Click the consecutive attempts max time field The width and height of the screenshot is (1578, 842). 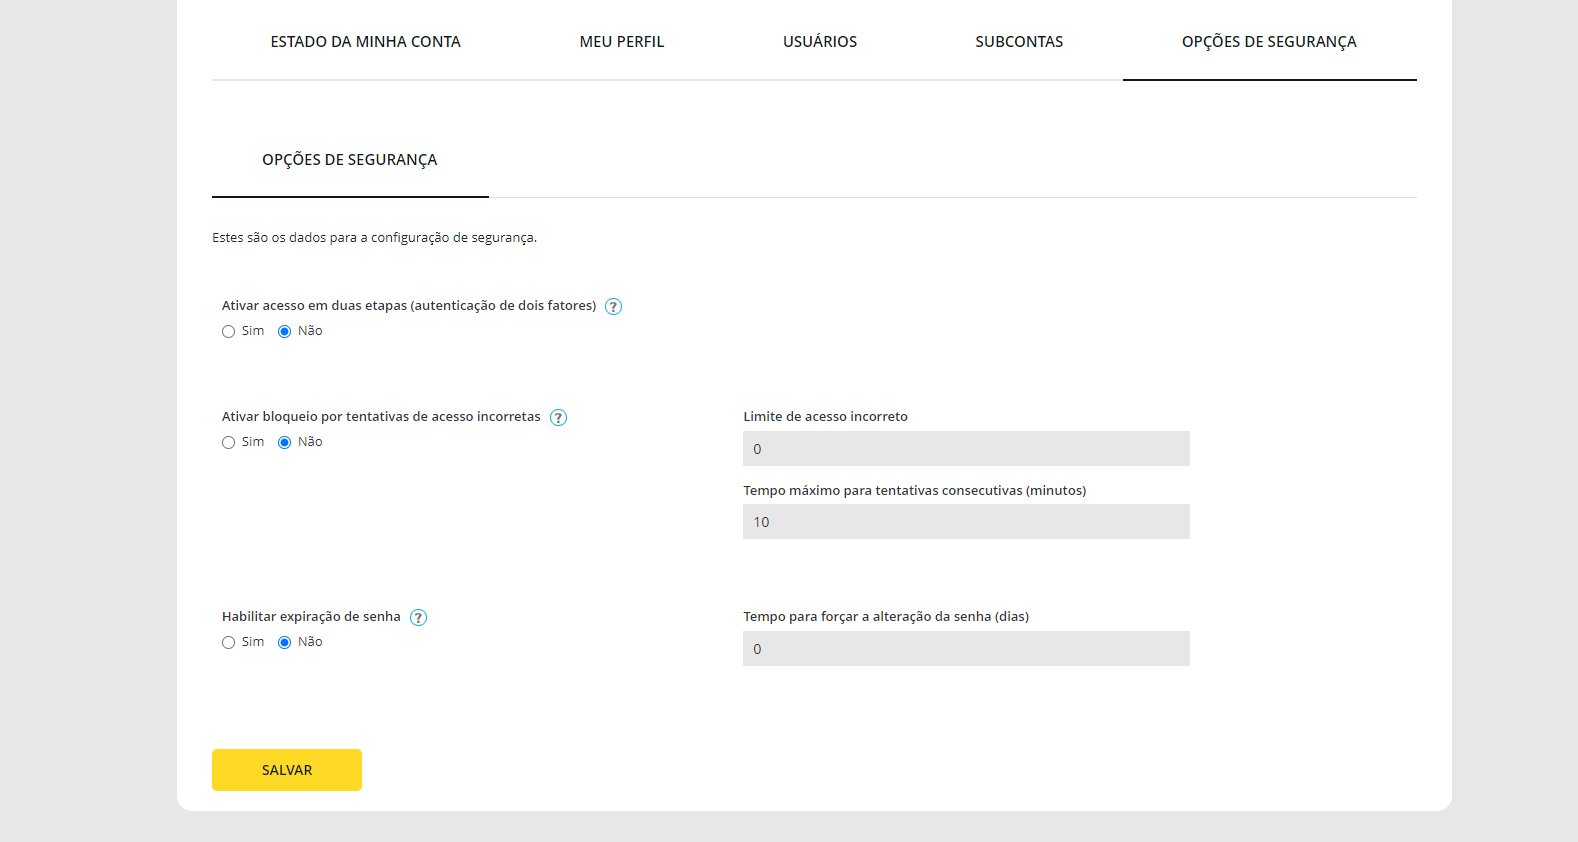(966, 522)
